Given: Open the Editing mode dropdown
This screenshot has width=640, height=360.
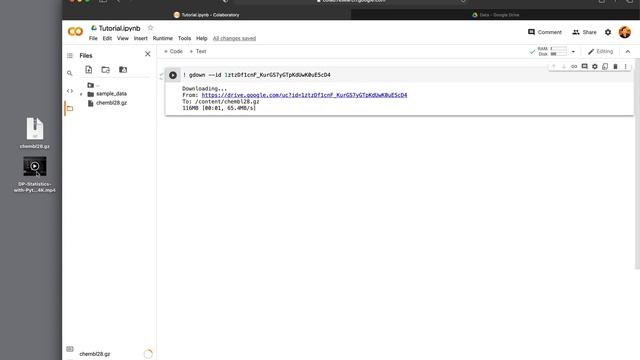Looking at the screenshot, I should (600, 51).
